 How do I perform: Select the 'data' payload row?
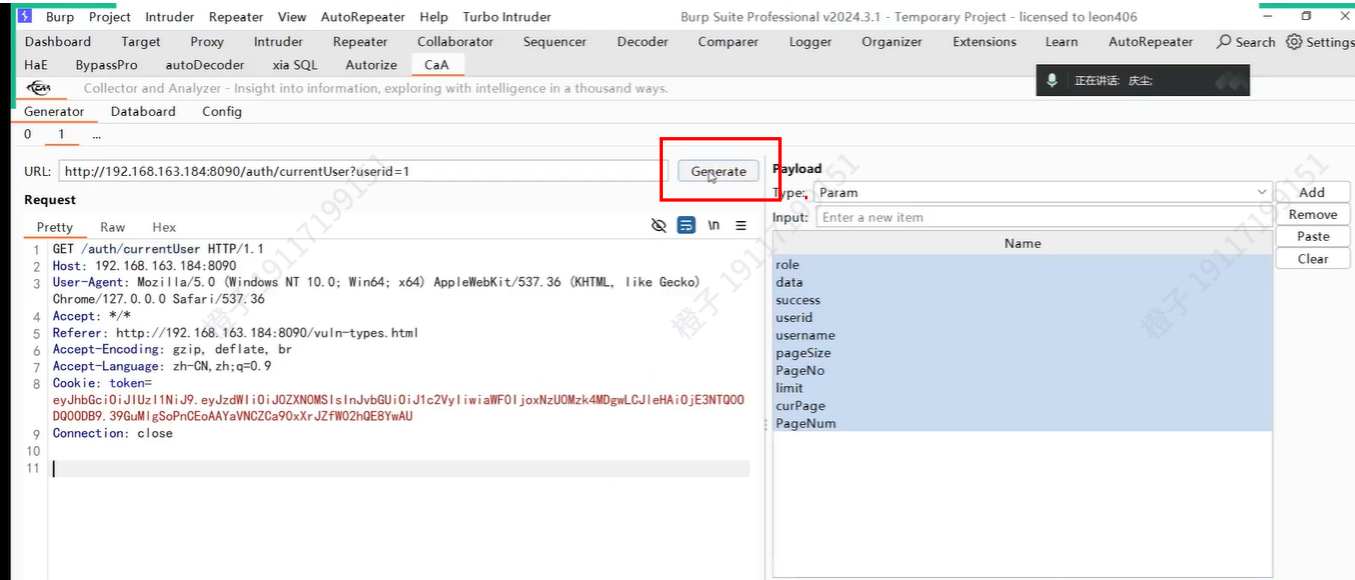pyautogui.click(x=1022, y=282)
